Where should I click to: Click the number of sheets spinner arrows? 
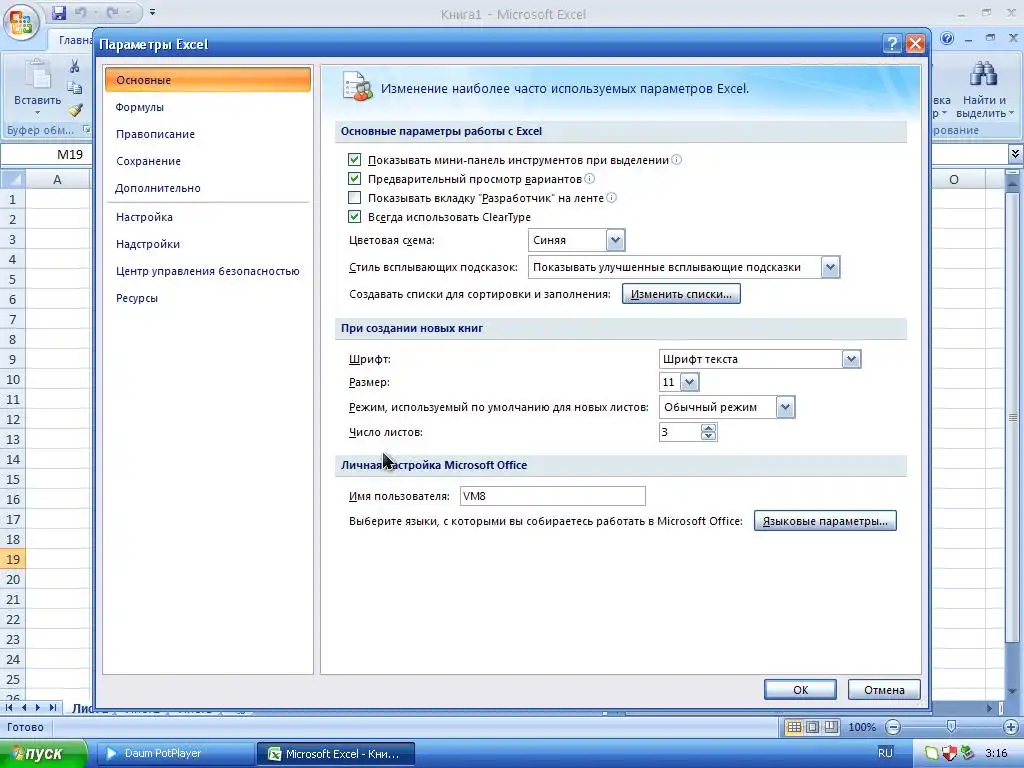tap(709, 432)
